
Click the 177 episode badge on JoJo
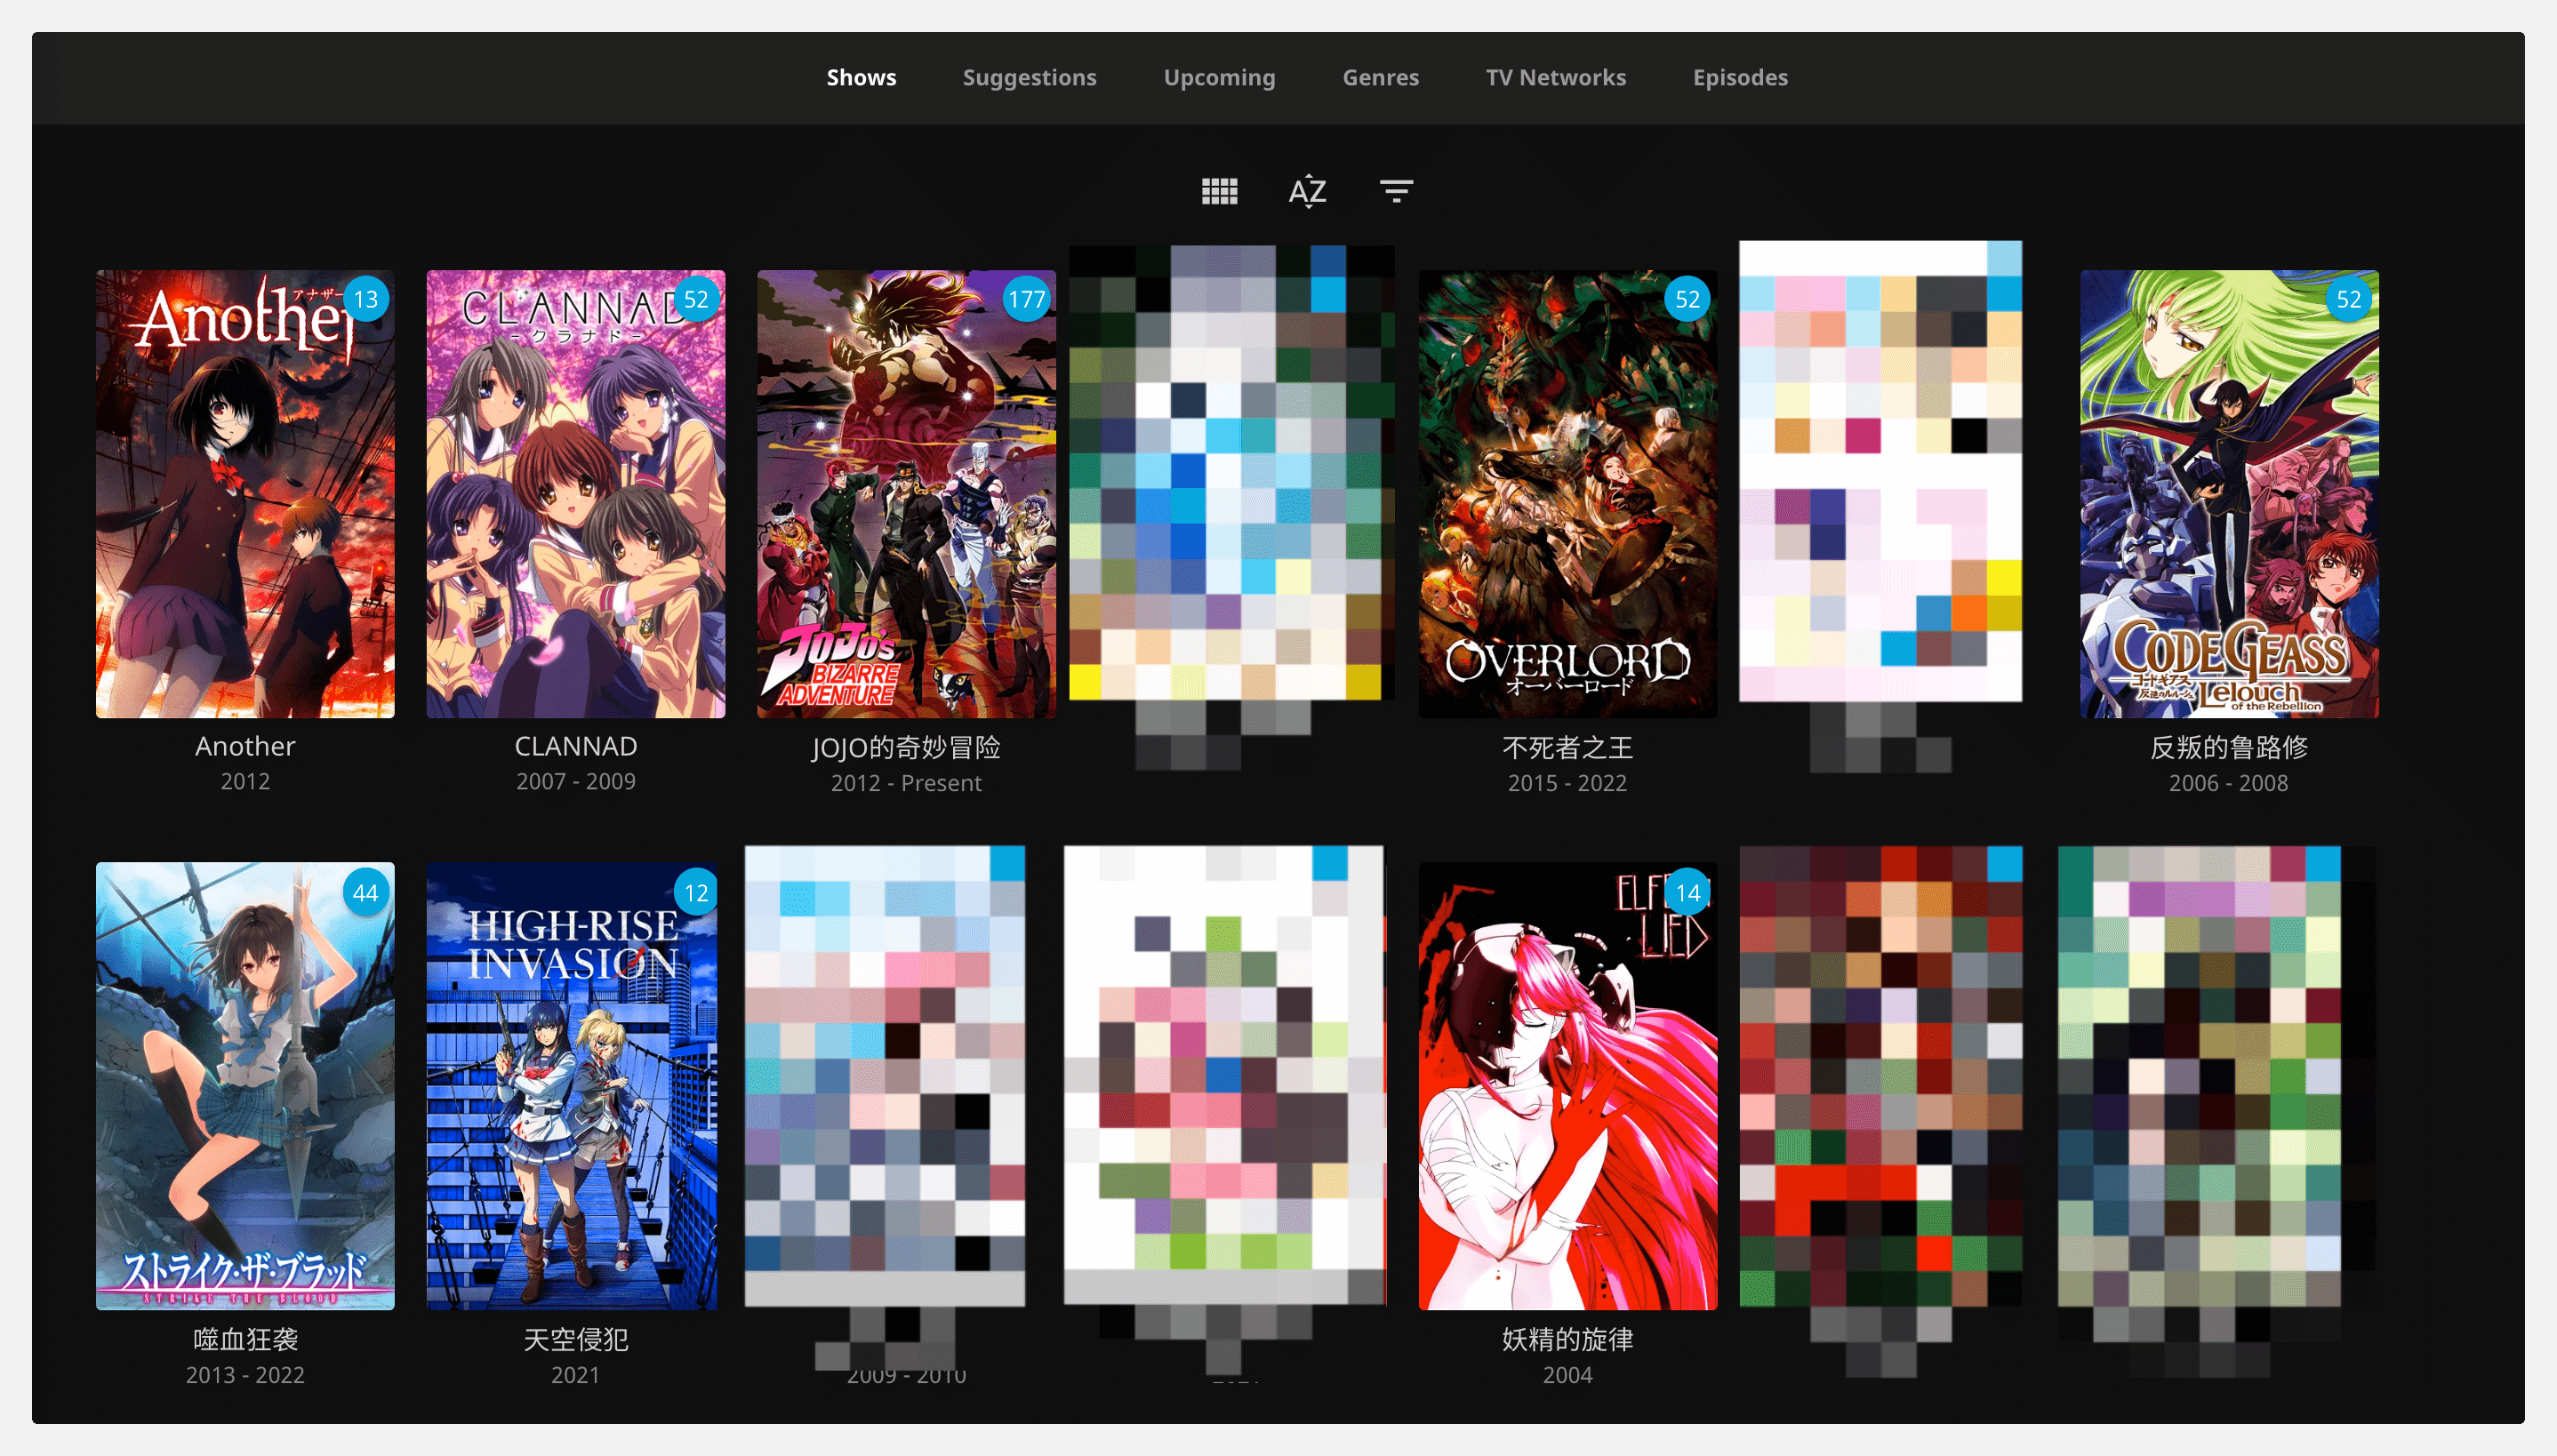1026,299
